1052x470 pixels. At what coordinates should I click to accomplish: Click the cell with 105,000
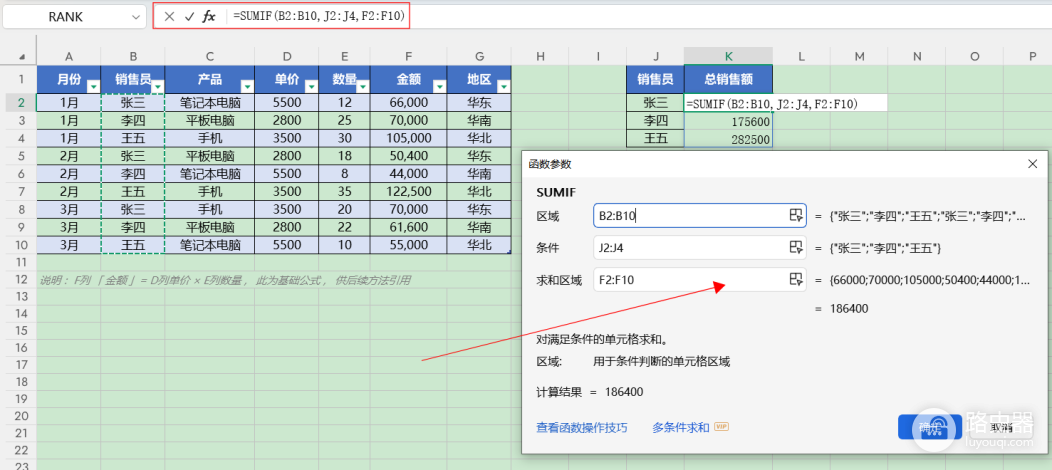pyautogui.click(x=409, y=138)
